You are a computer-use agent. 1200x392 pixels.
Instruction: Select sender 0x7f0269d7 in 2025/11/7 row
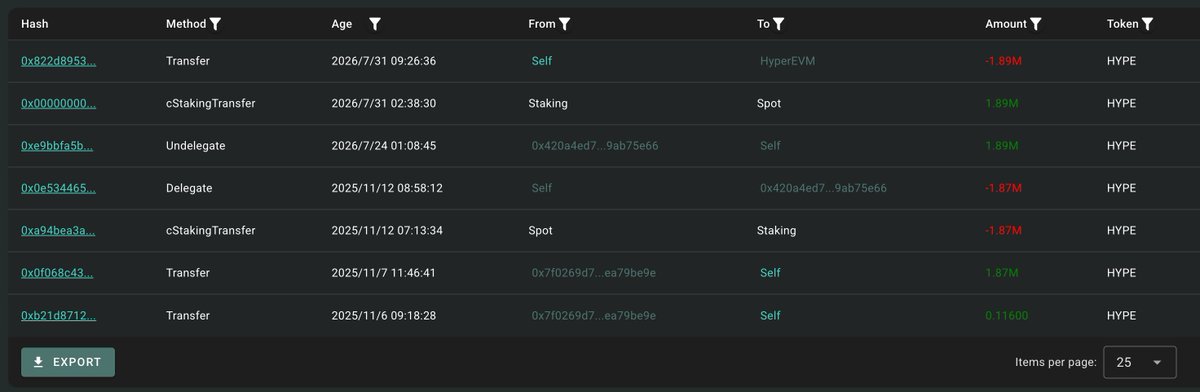594,273
